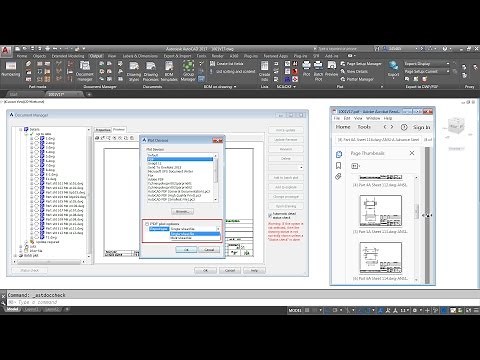
Task: Toggle the circle next to T1.dwg
Action: (x=37, y=238)
